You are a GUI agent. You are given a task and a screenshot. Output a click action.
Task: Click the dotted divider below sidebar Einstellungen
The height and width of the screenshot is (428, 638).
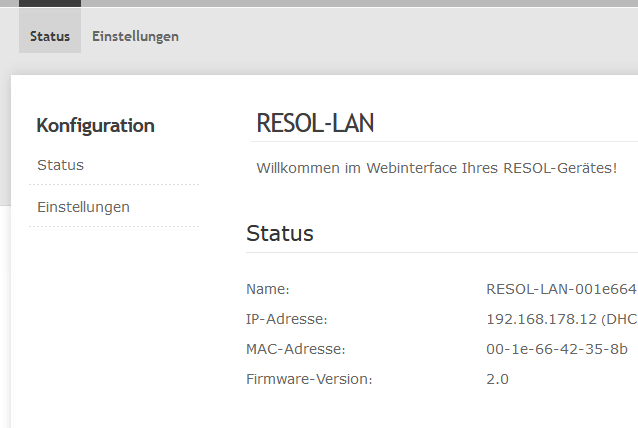click(114, 227)
